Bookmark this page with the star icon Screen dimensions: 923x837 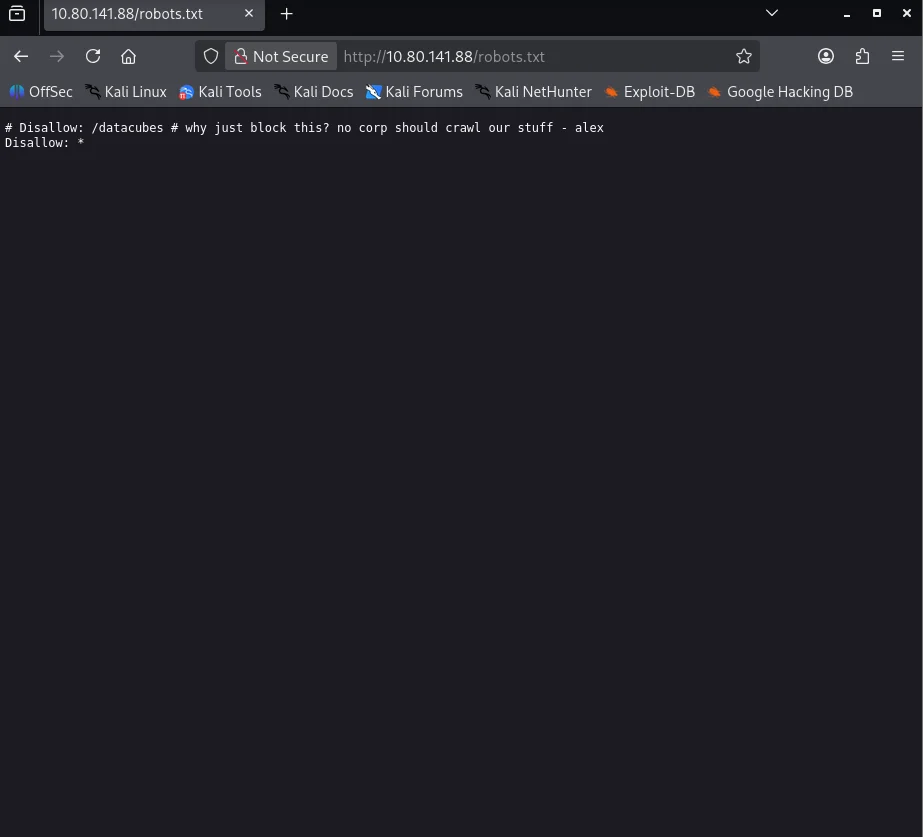tap(743, 56)
